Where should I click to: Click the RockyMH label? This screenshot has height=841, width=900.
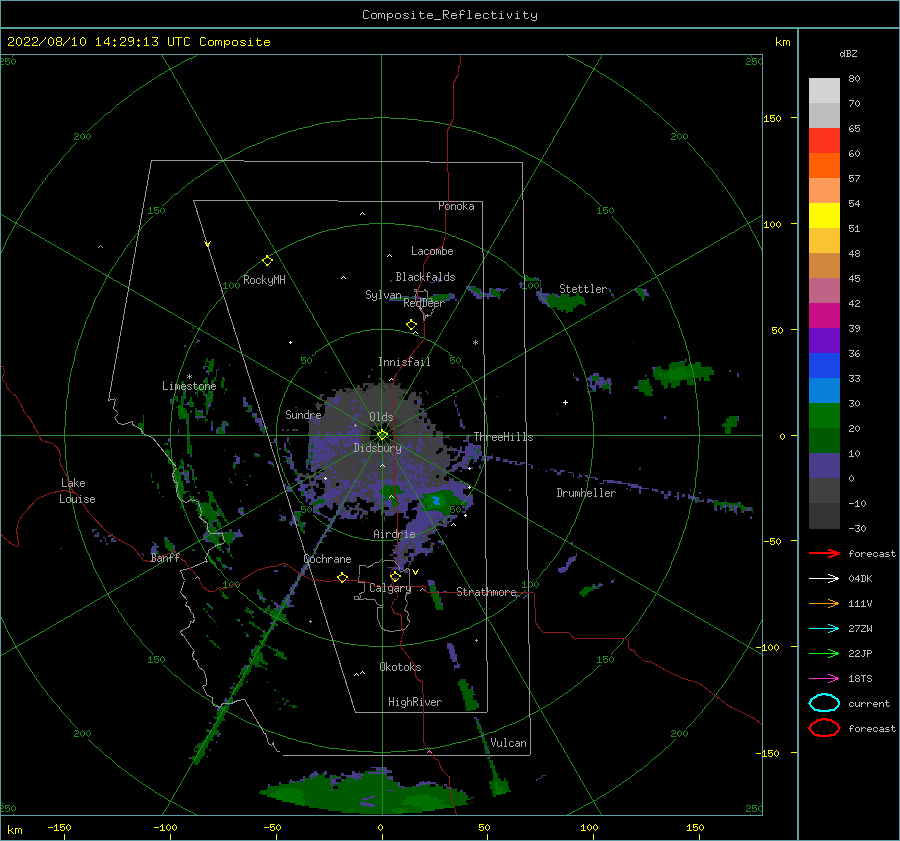tap(264, 280)
